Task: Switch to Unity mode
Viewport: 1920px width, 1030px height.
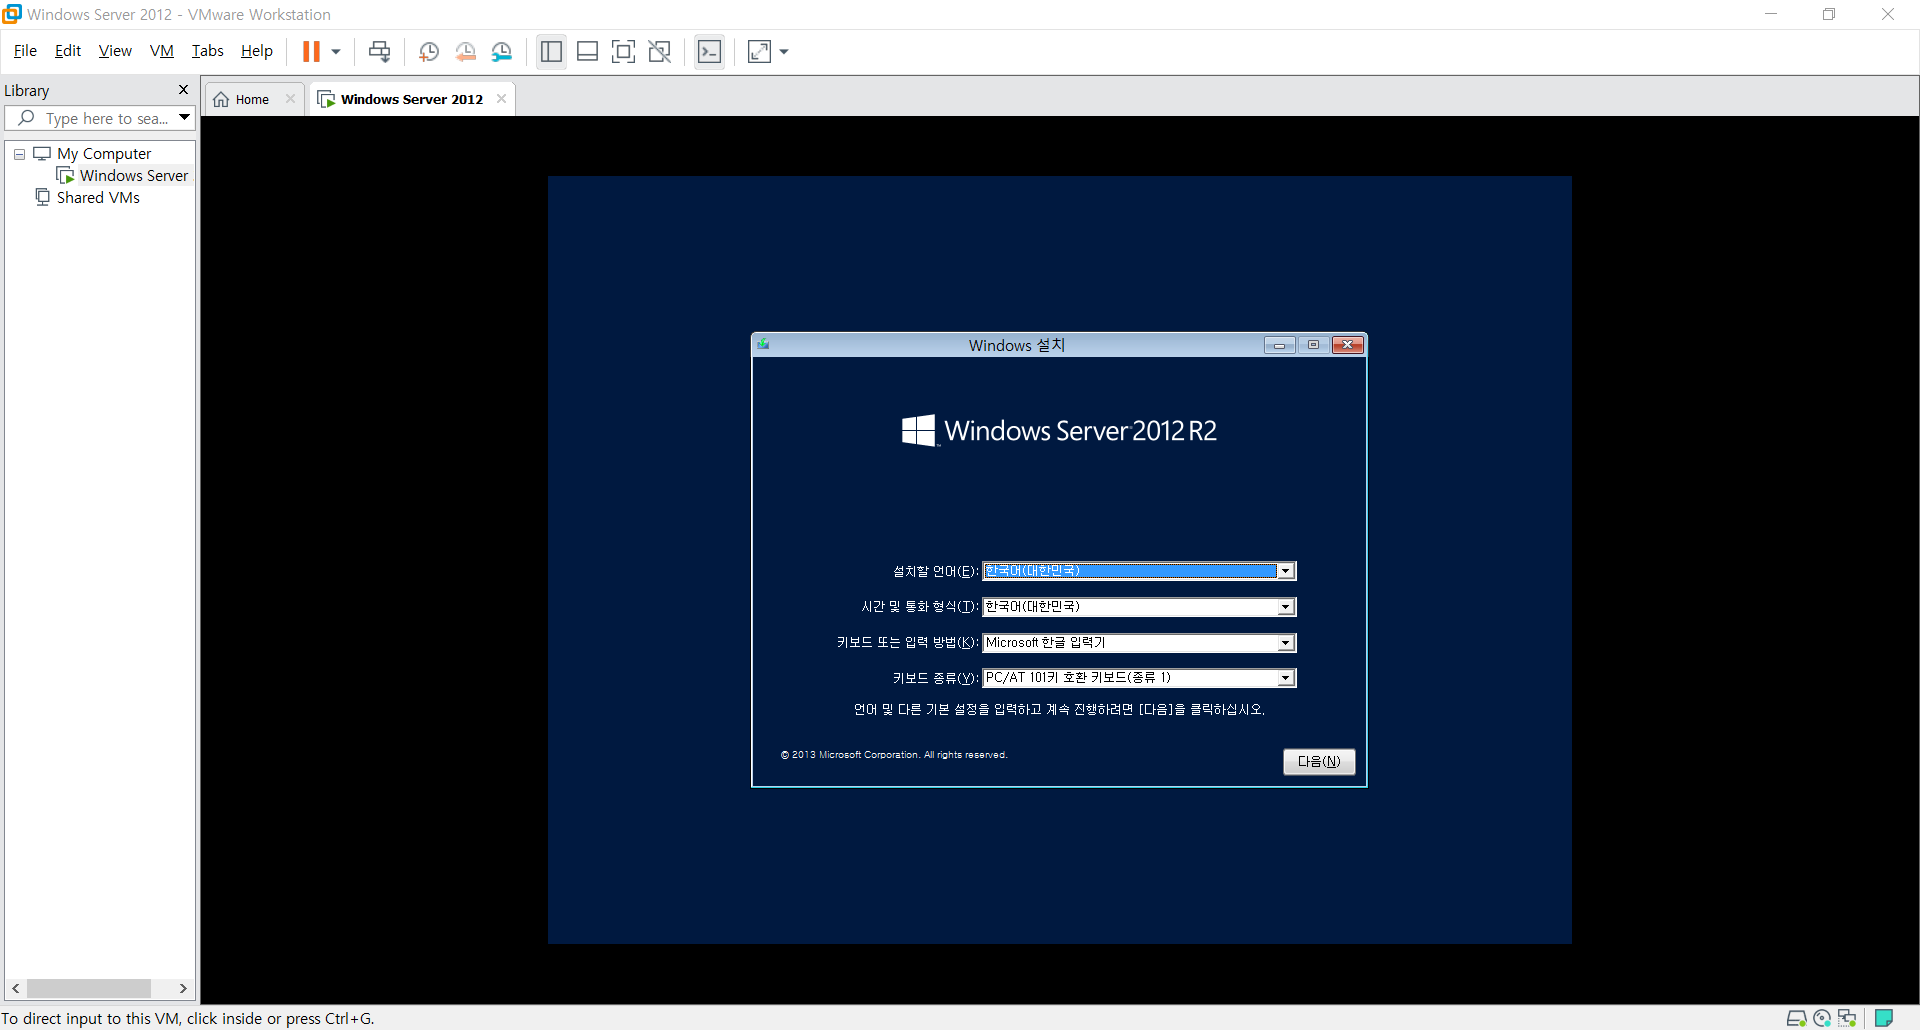Action: point(660,52)
